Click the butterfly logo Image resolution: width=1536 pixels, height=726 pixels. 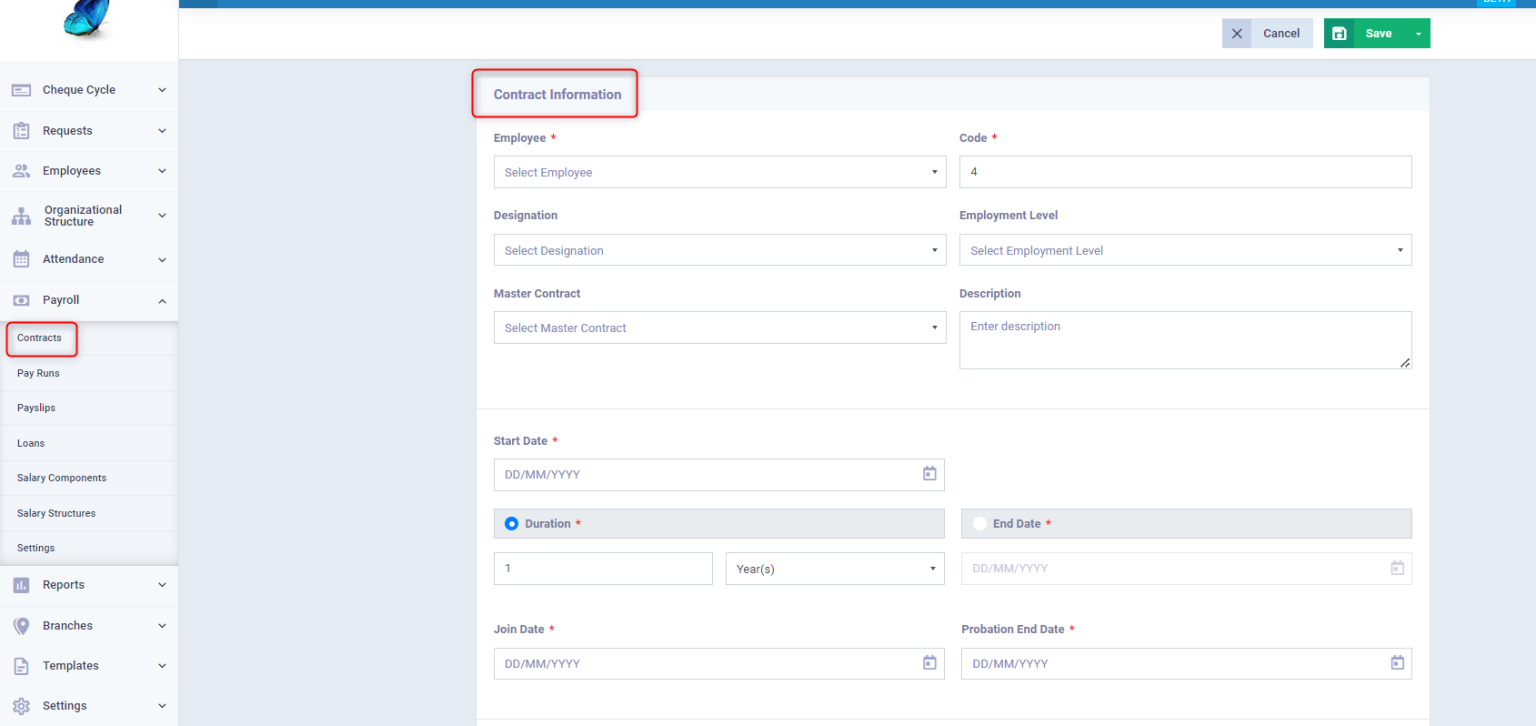(86, 19)
